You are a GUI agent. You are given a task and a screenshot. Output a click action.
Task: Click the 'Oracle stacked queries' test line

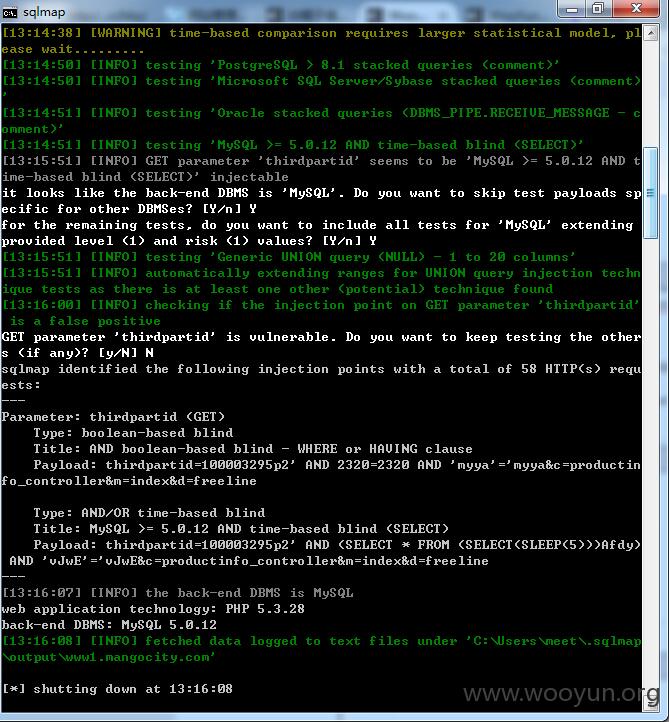click(321, 113)
